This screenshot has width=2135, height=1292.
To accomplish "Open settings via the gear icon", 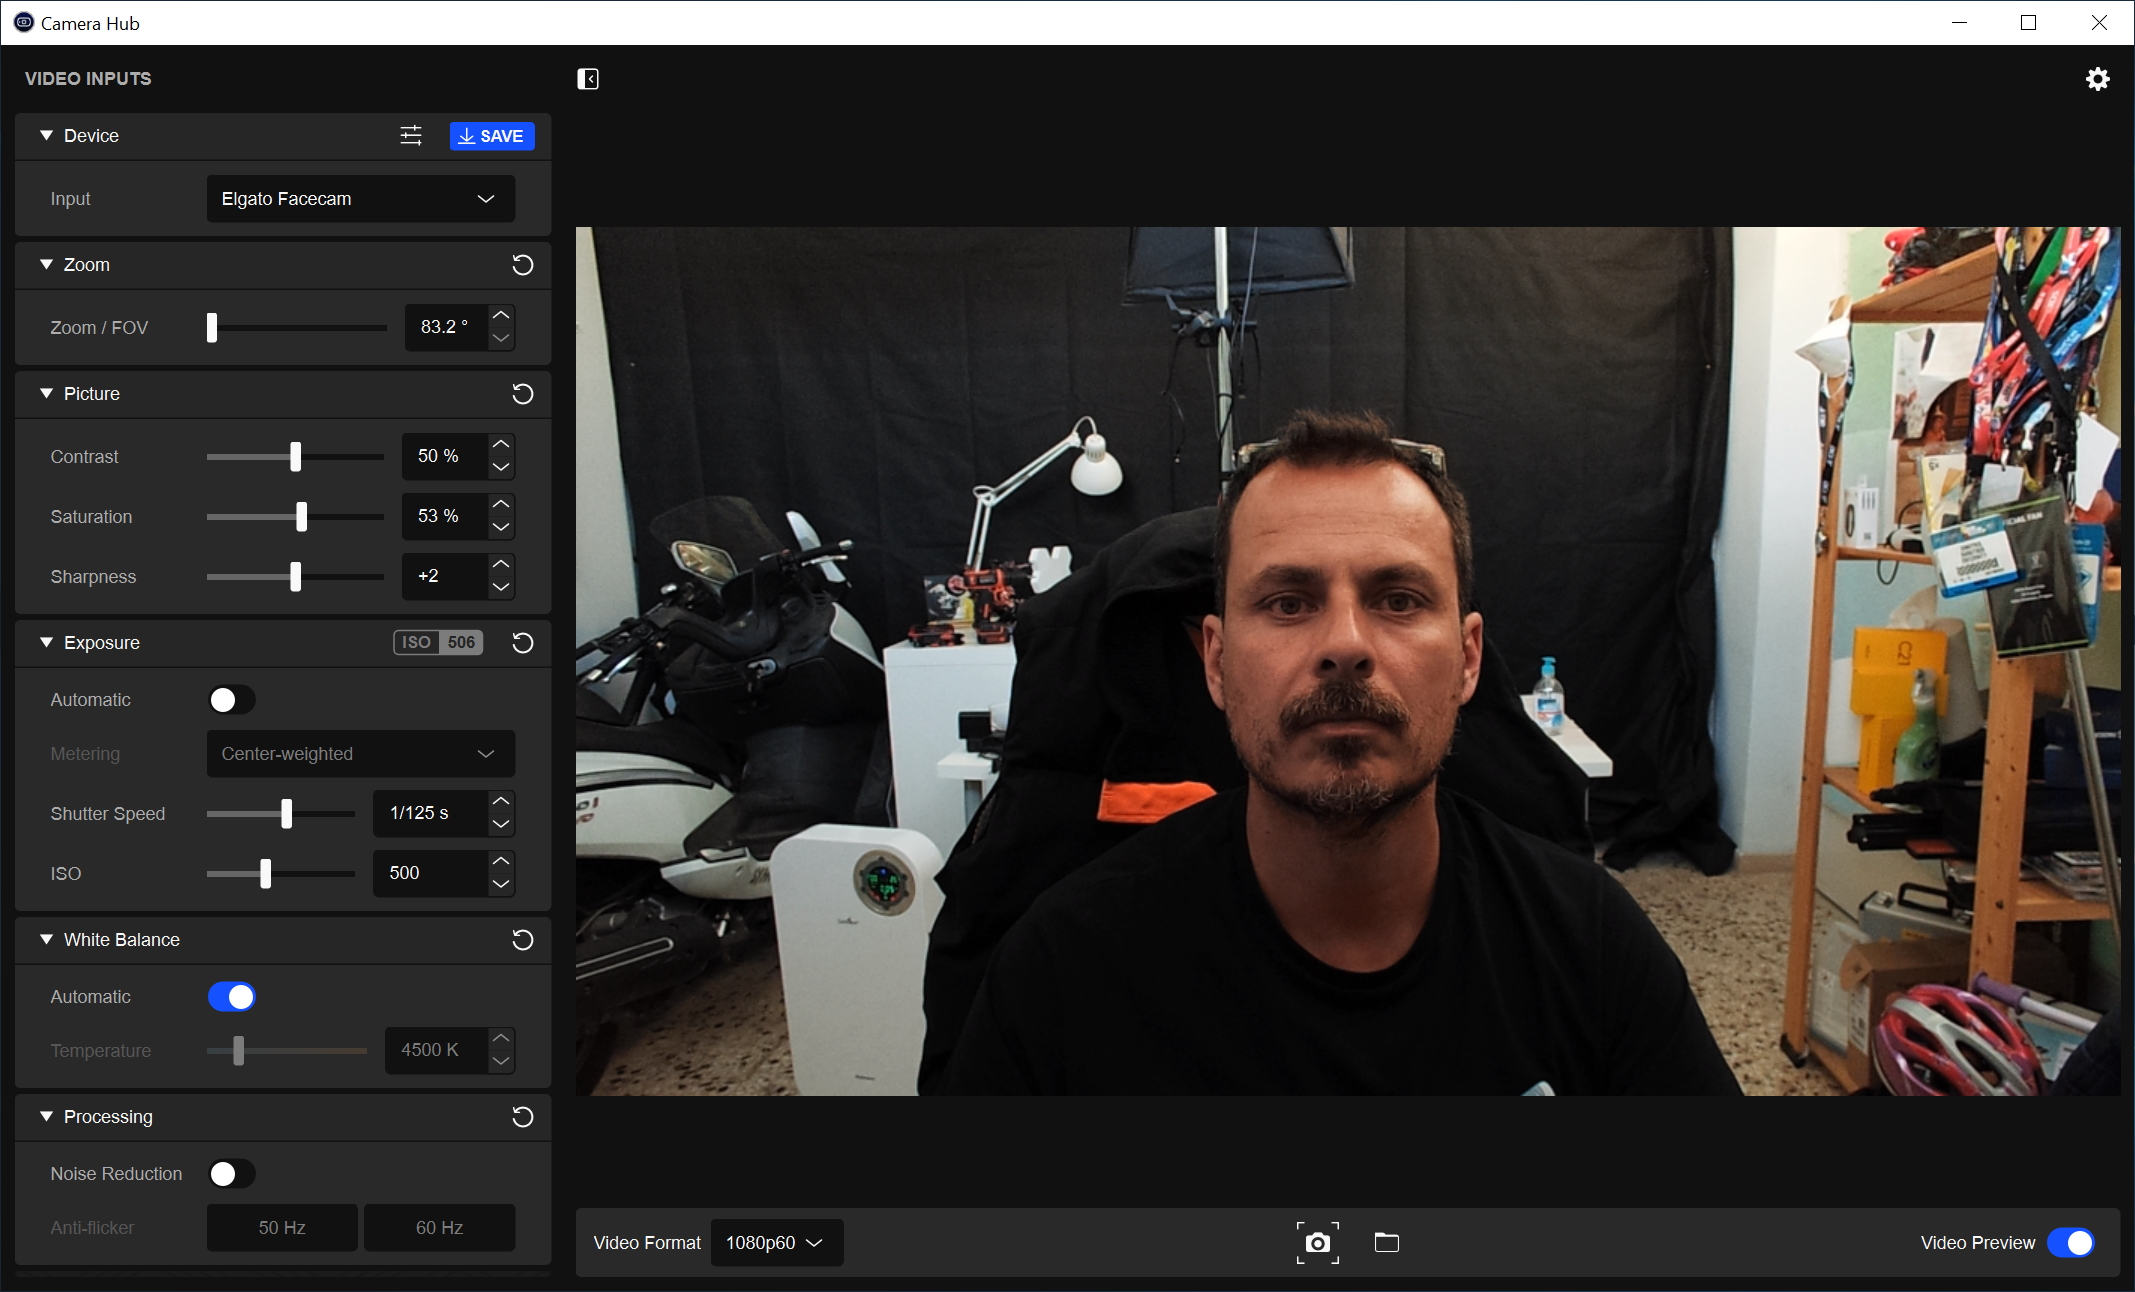I will pyautogui.click(x=2097, y=79).
